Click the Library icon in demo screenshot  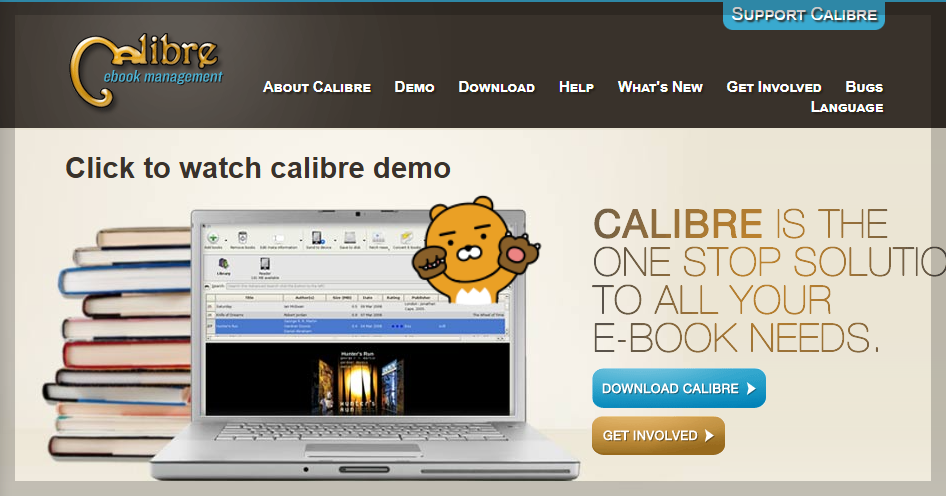223,266
